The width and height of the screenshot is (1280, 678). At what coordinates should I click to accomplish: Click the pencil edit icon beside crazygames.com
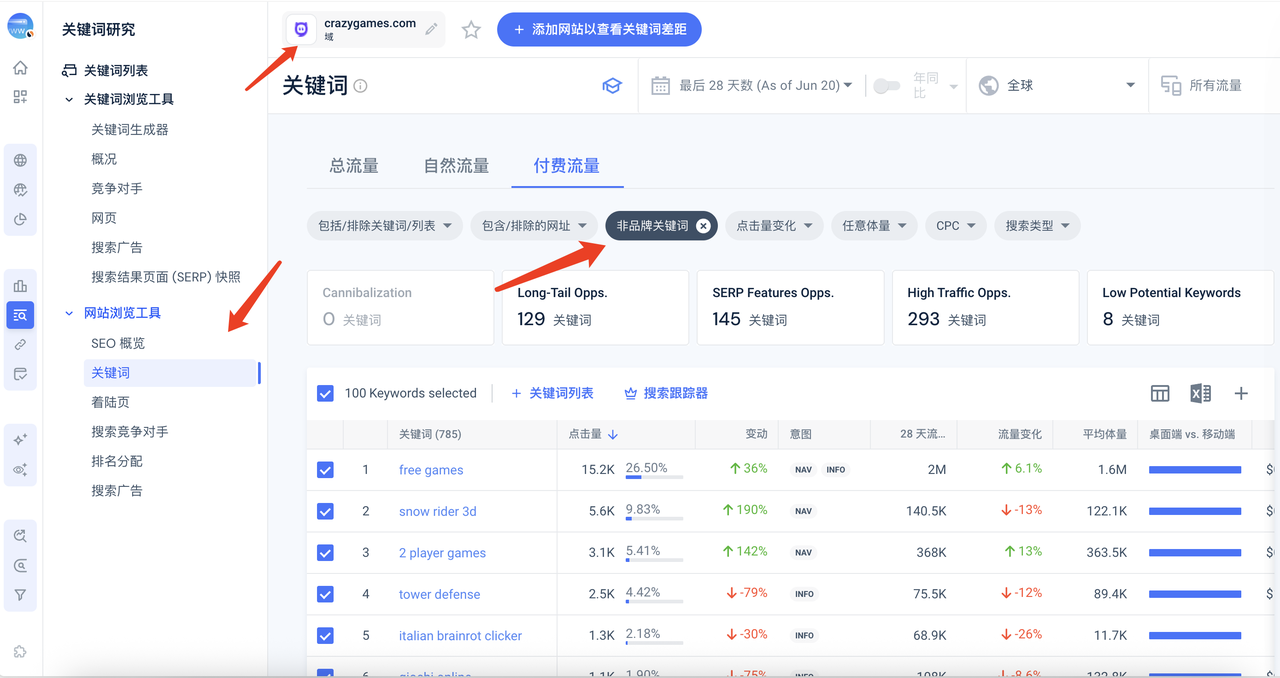pyautogui.click(x=431, y=30)
